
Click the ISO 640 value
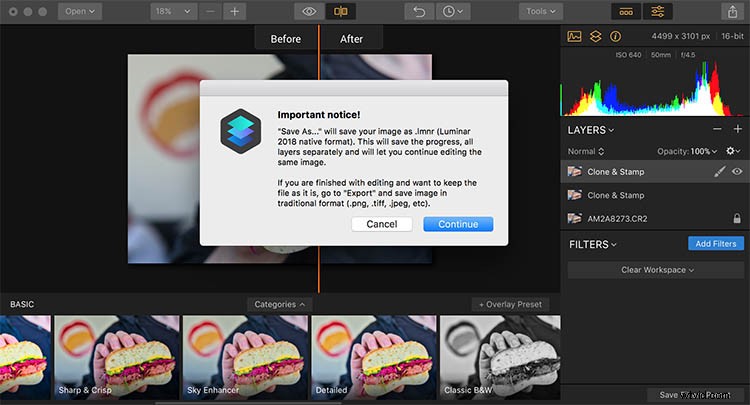coord(628,55)
